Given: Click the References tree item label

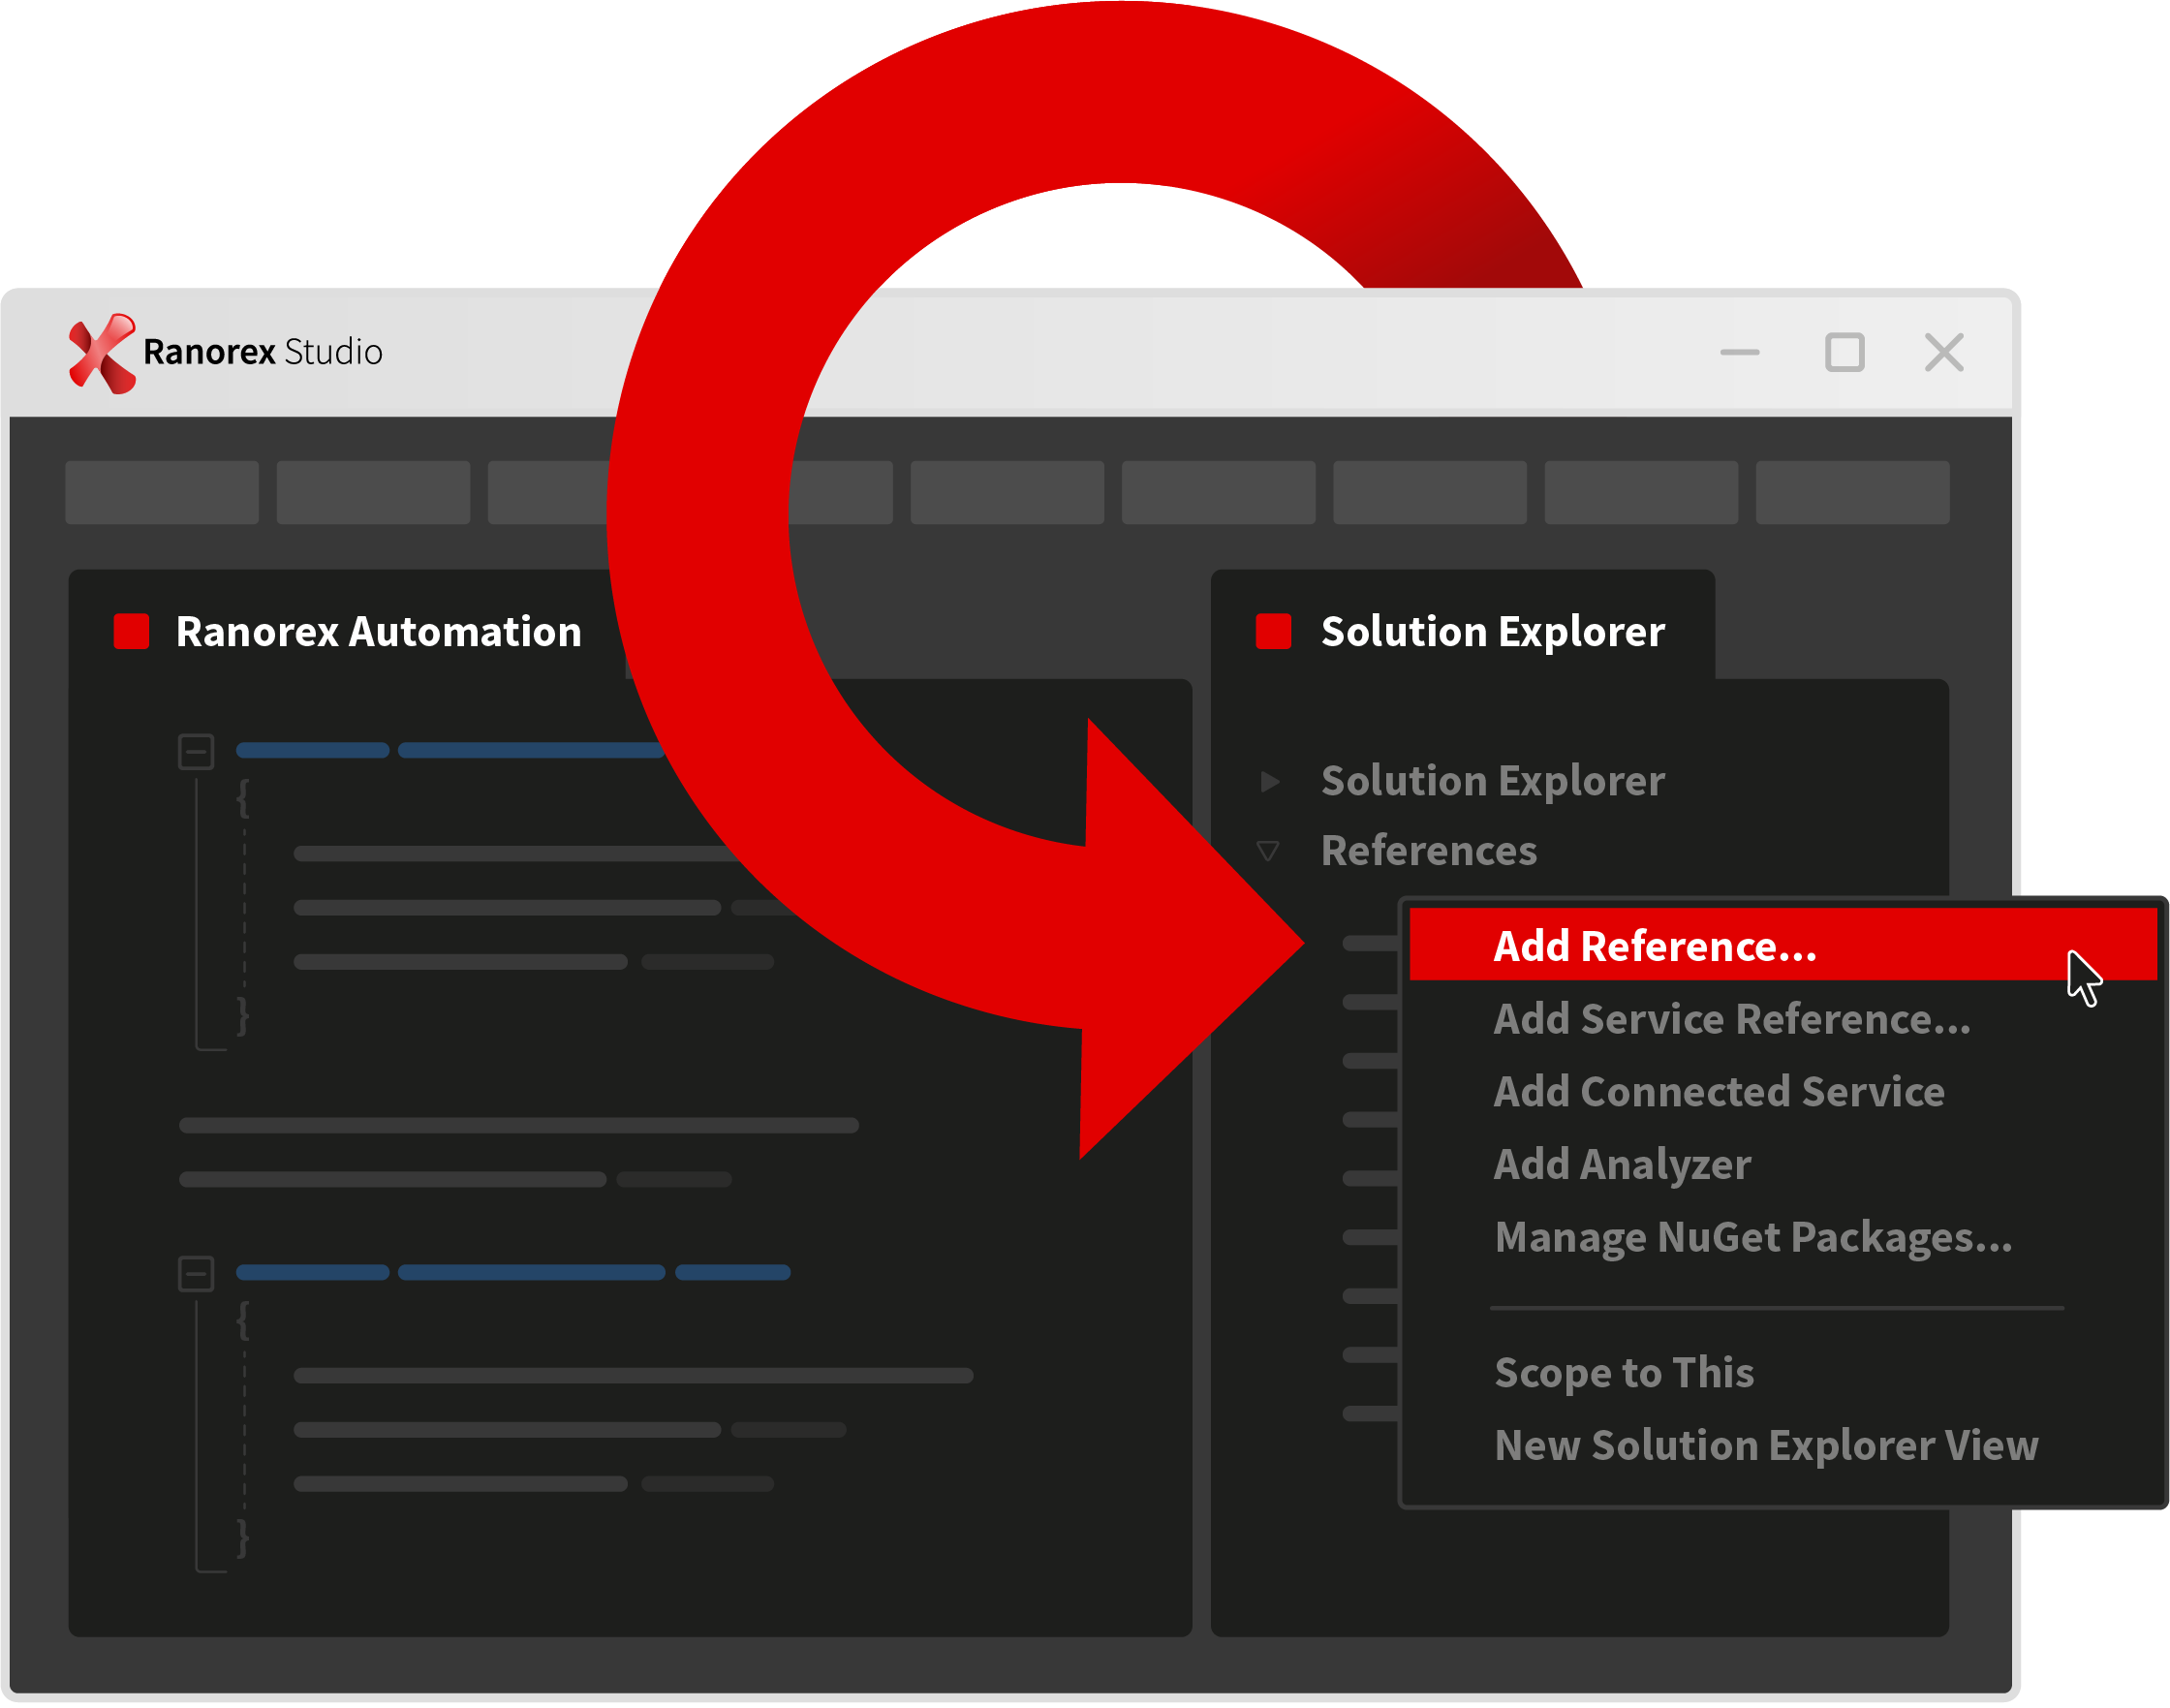Looking at the screenshot, I should (x=1429, y=851).
